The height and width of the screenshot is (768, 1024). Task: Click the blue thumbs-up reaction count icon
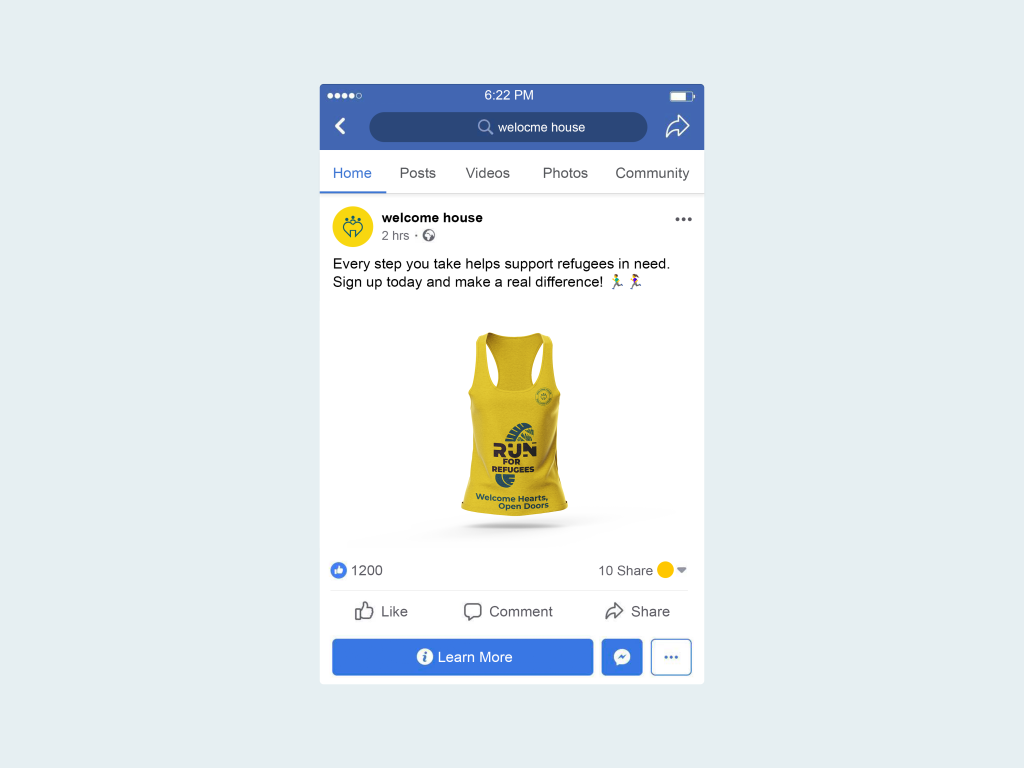(338, 571)
